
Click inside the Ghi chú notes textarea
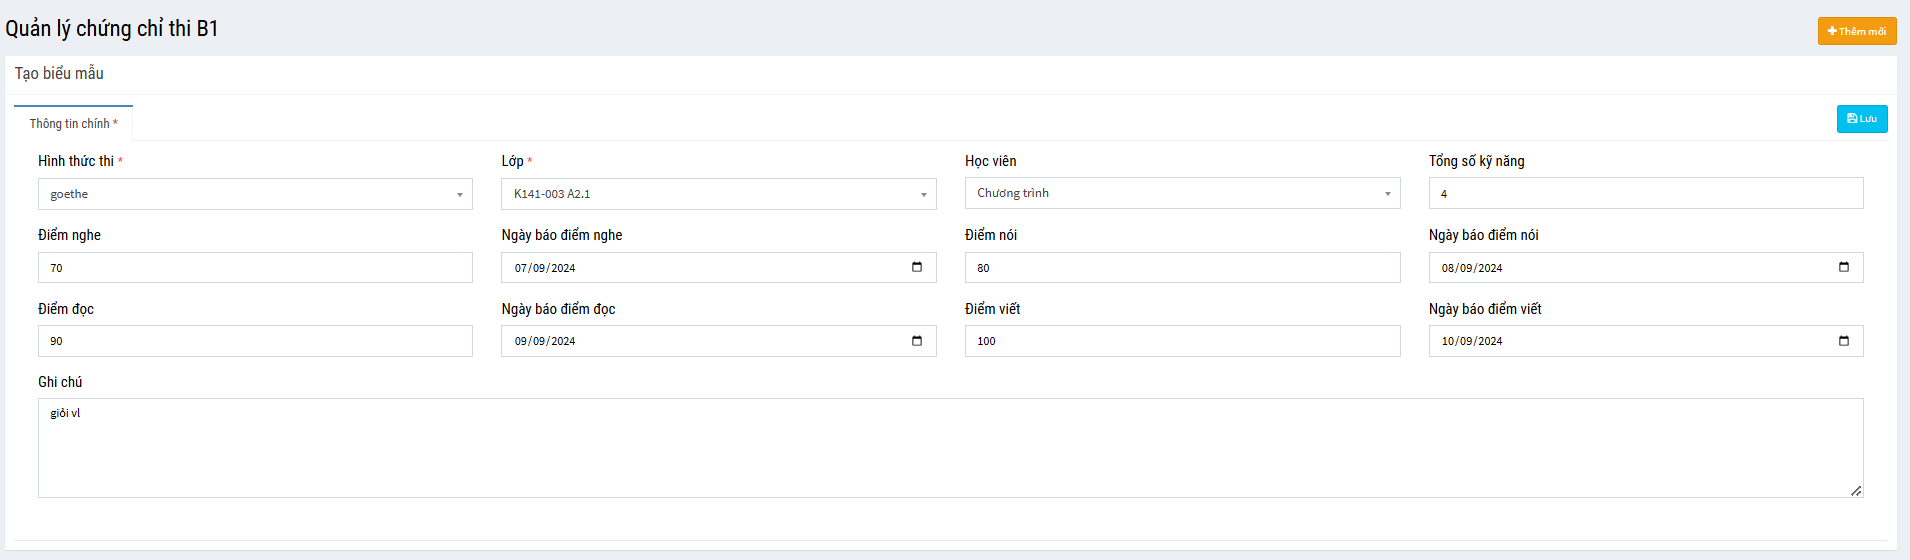950,448
